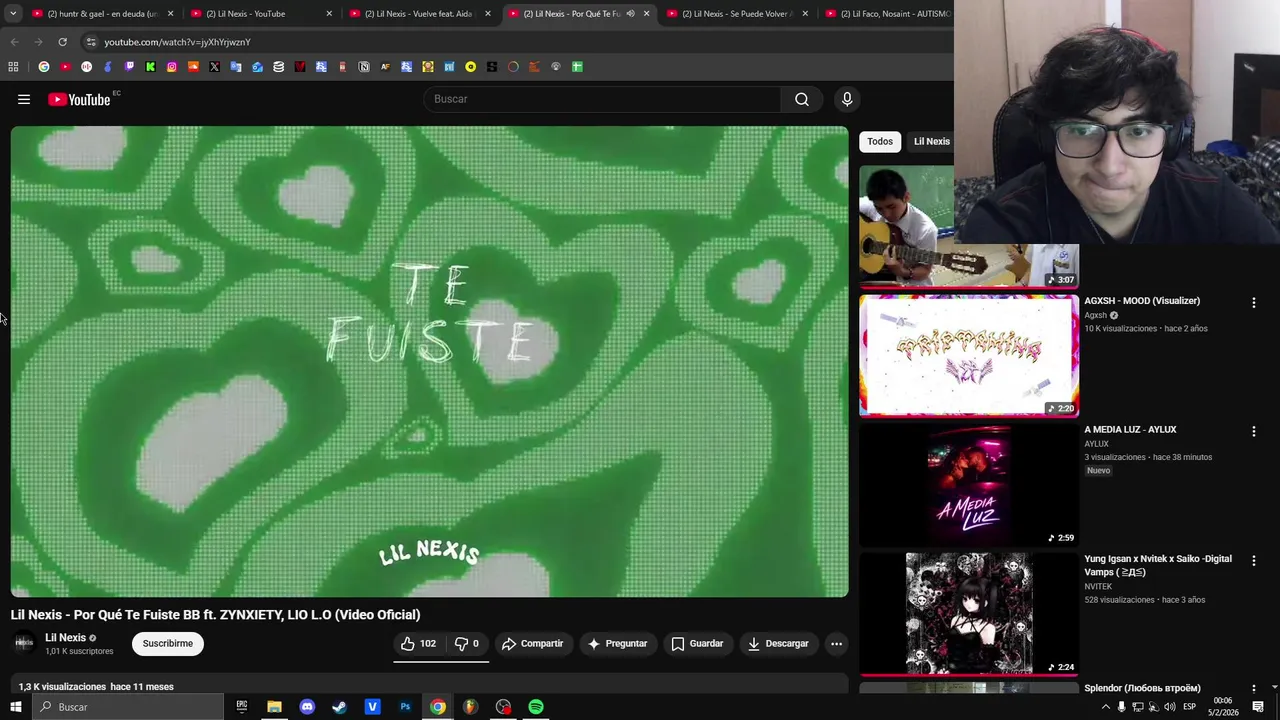View site information icon in address bar

(91, 42)
